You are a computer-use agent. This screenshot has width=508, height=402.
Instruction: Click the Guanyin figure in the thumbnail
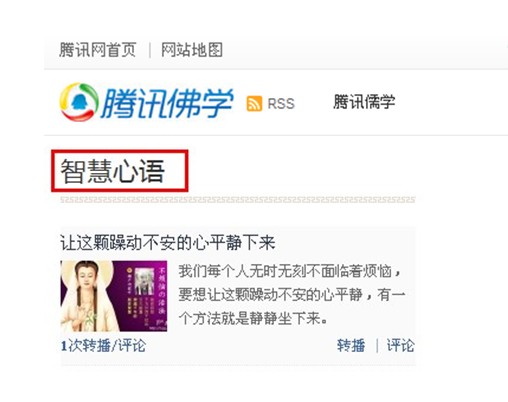click(x=87, y=296)
